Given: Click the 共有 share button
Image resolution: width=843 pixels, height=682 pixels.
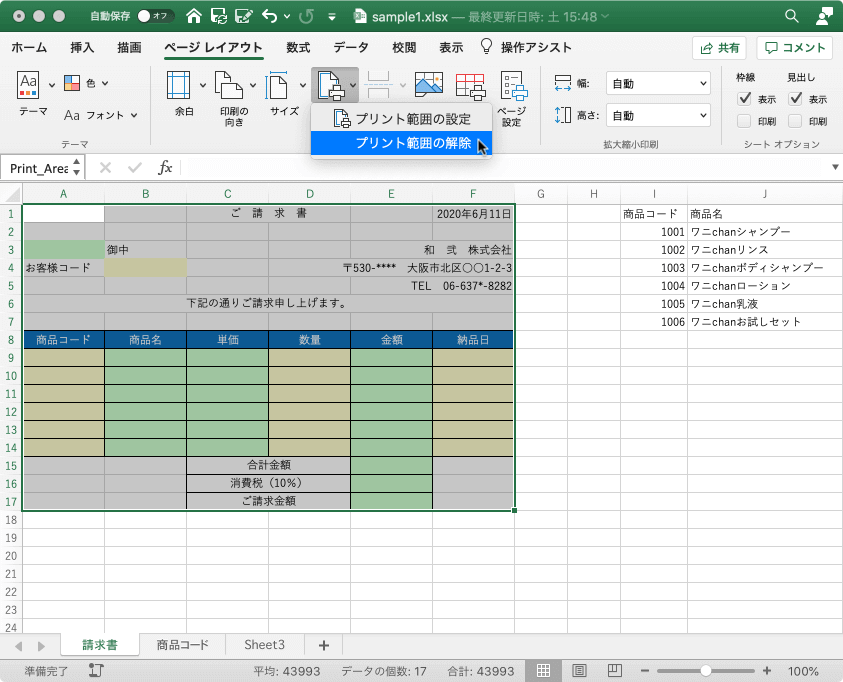Looking at the screenshot, I should tap(719, 48).
